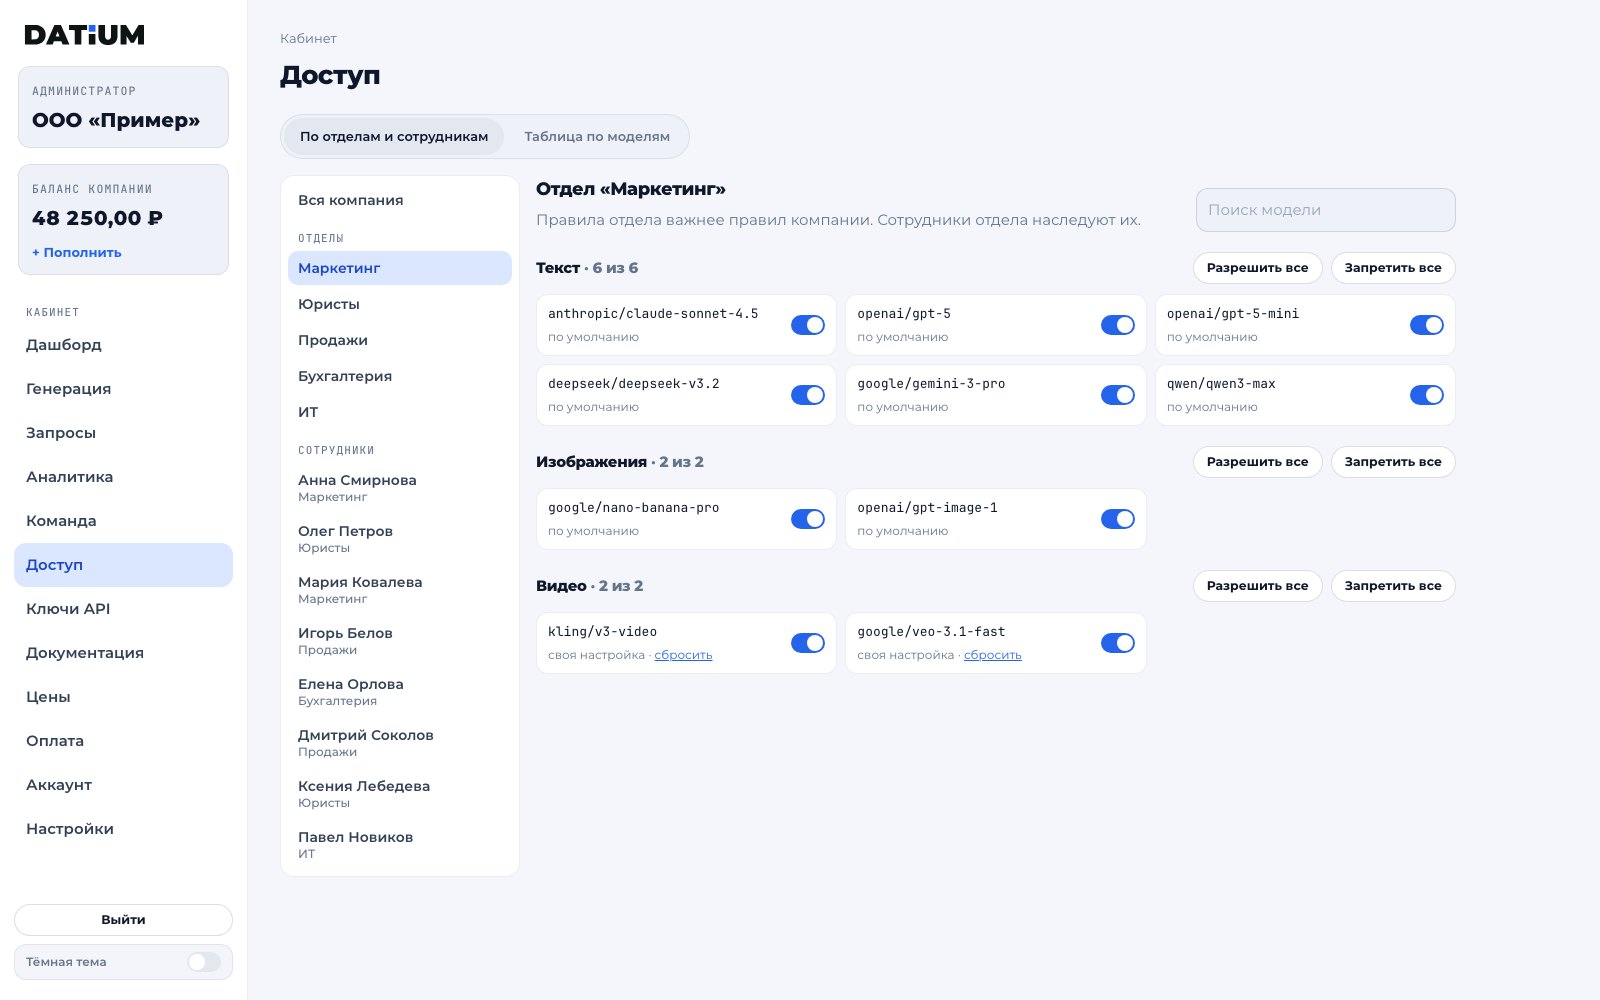This screenshot has height=1000, width=1600.
Task: Toggle anthropic/claude-sonnet-4.5 model access
Action: point(808,325)
